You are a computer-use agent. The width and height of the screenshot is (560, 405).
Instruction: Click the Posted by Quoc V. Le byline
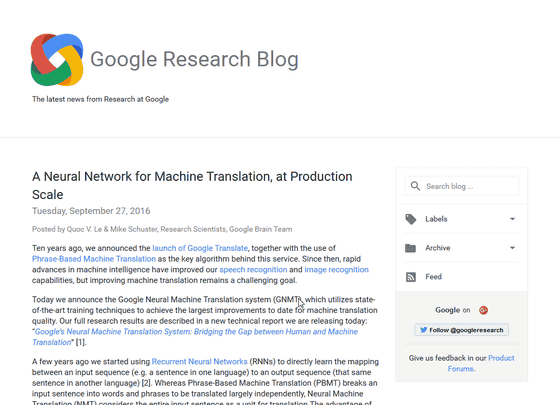point(162,229)
